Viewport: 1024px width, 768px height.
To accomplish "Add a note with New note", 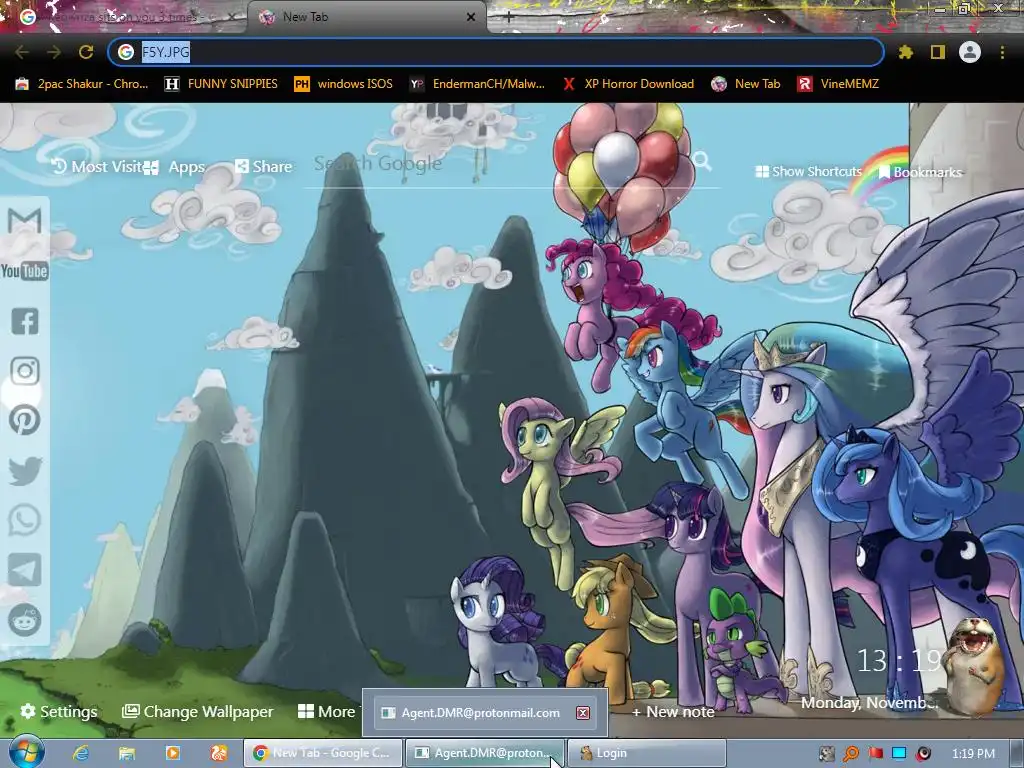I will pos(673,712).
